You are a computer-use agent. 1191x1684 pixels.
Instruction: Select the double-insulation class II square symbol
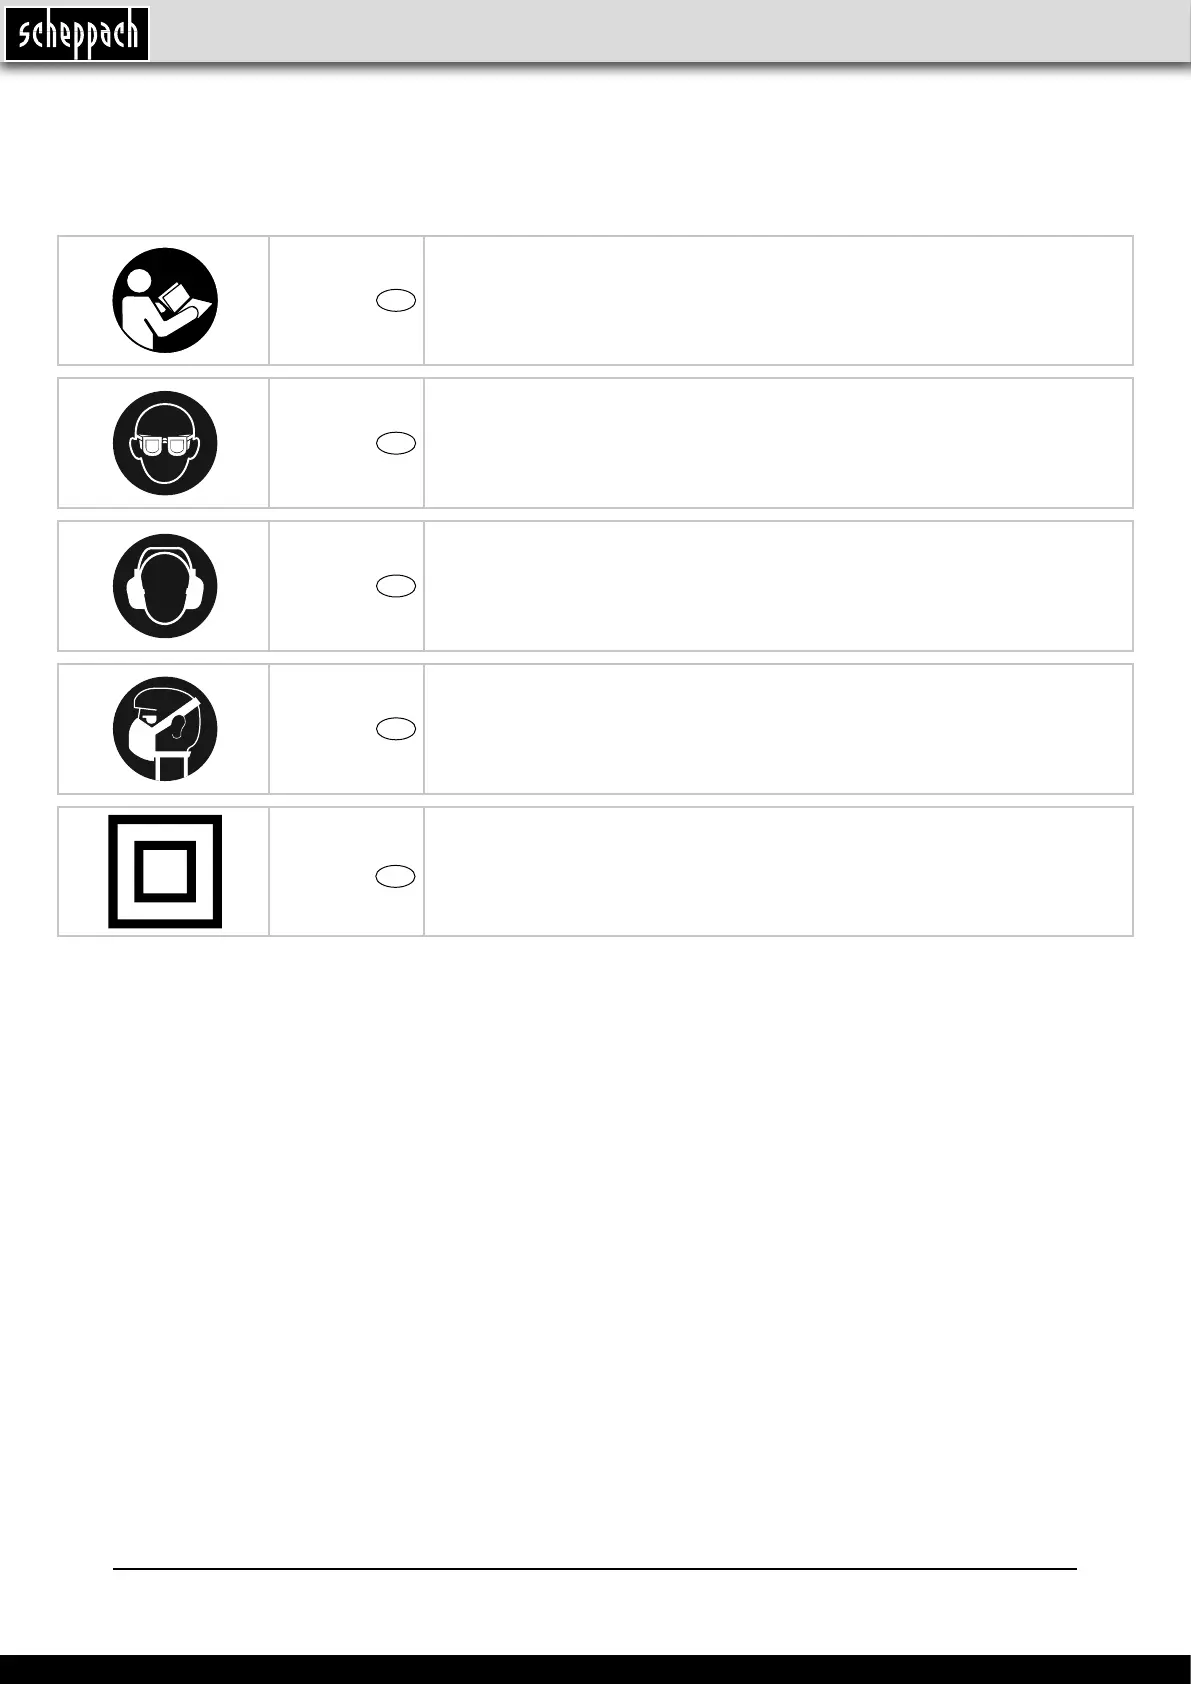click(x=165, y=872)
